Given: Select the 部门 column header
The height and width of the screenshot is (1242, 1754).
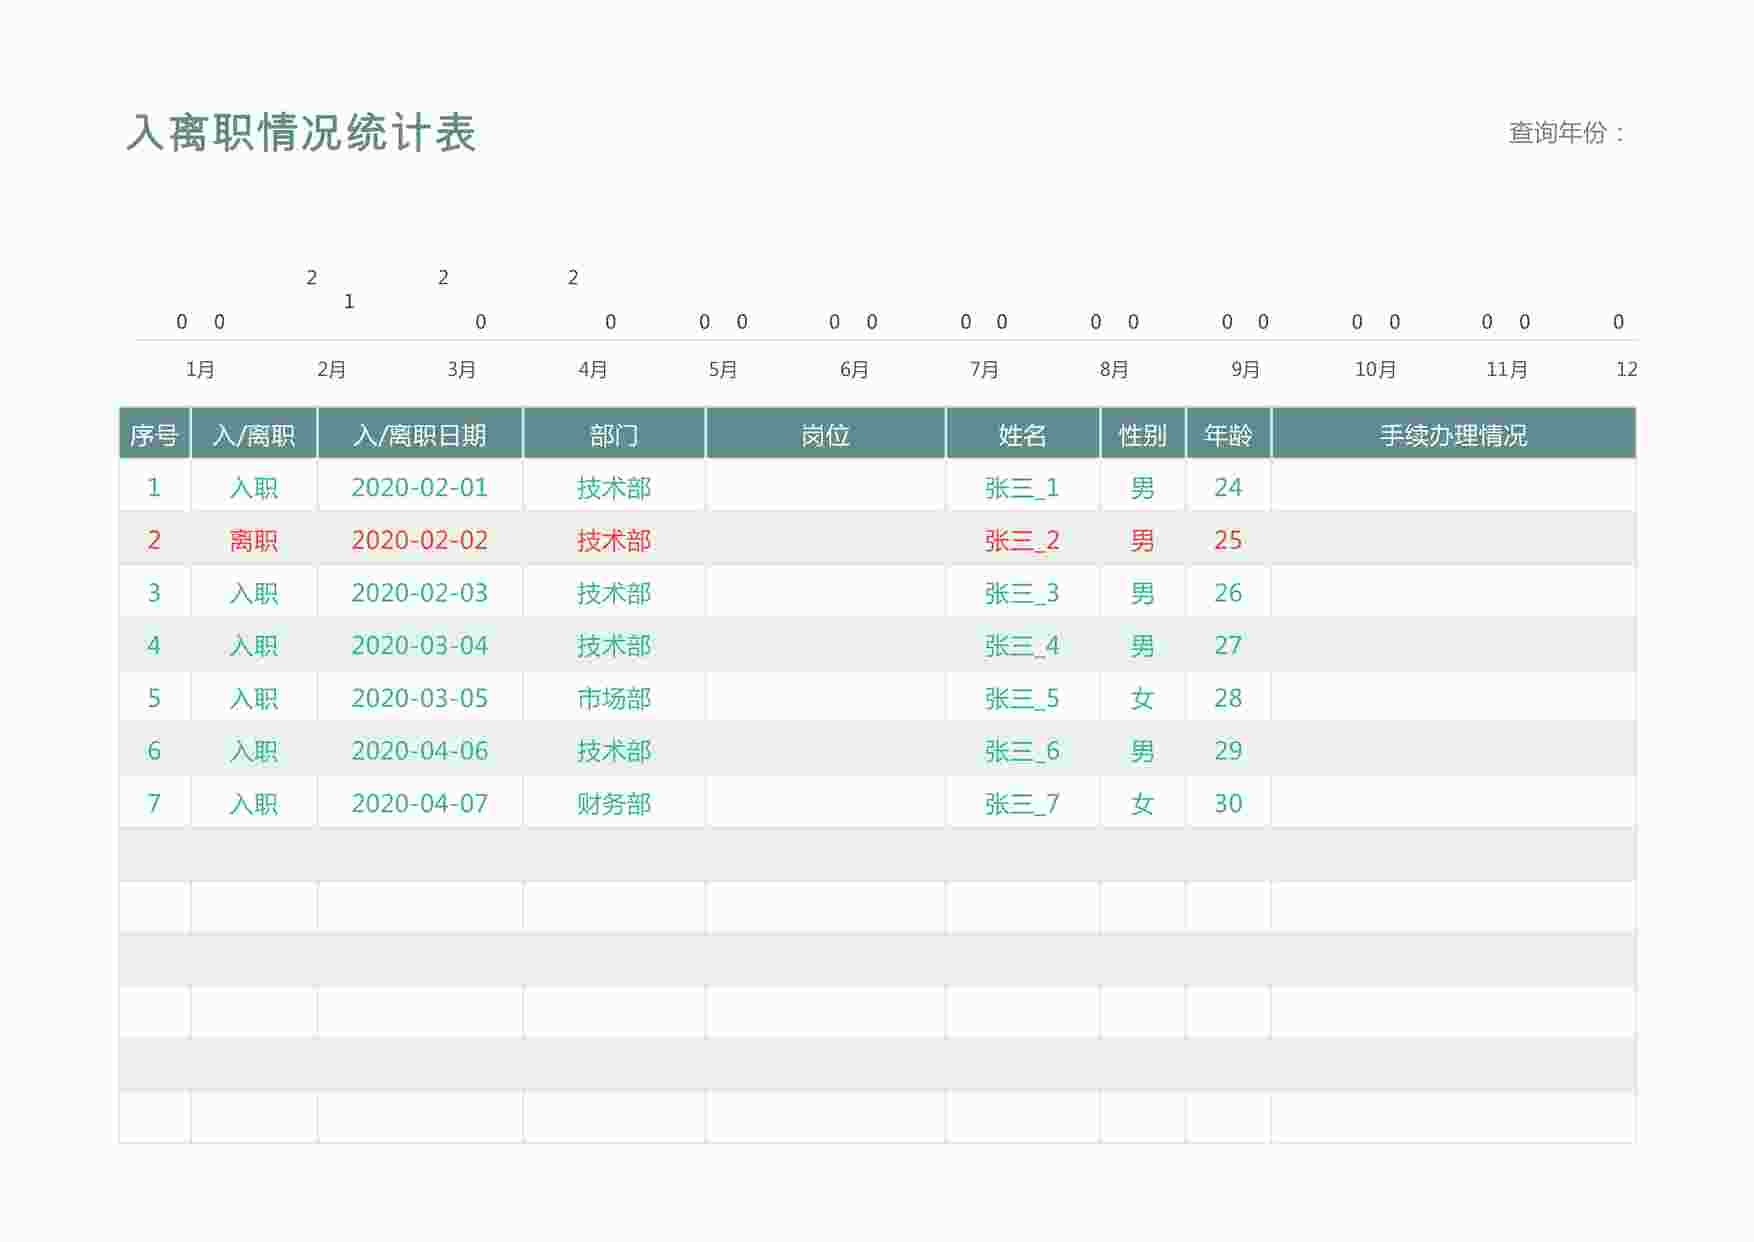Looking at the screenshot, I should coord(614,435).
